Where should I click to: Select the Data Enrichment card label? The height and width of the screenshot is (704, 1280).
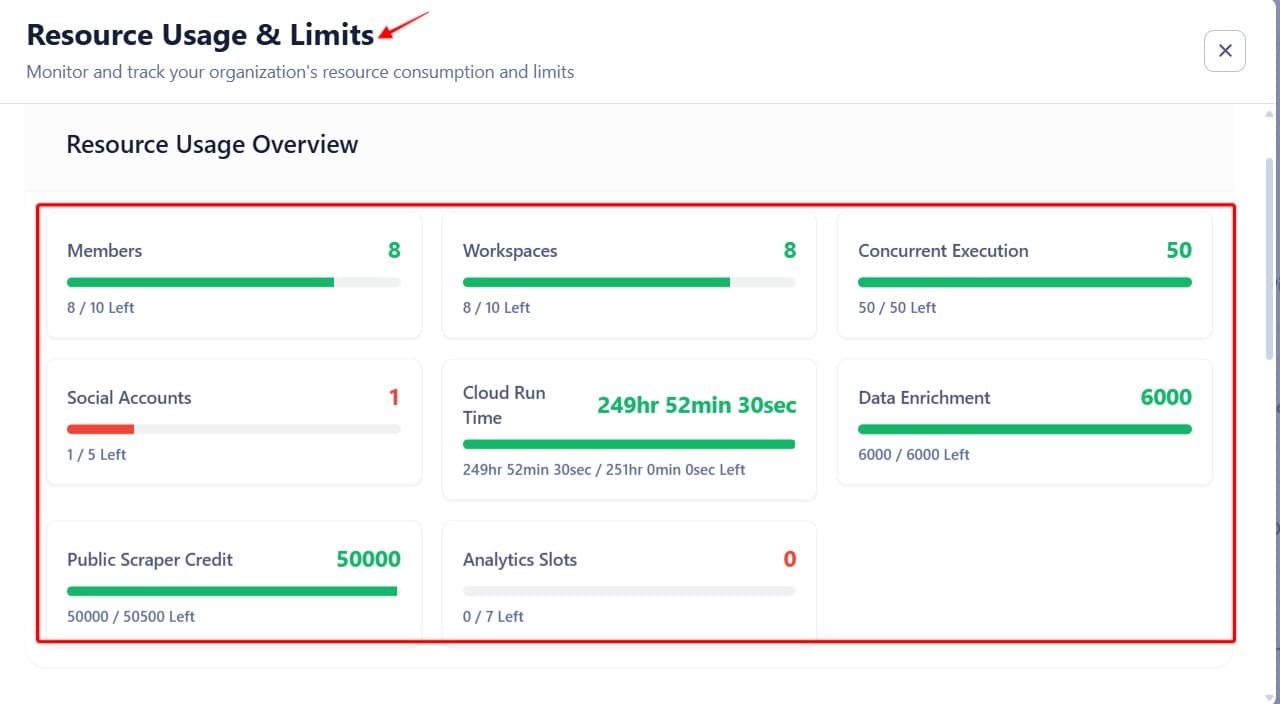click(x=923, y=398)
